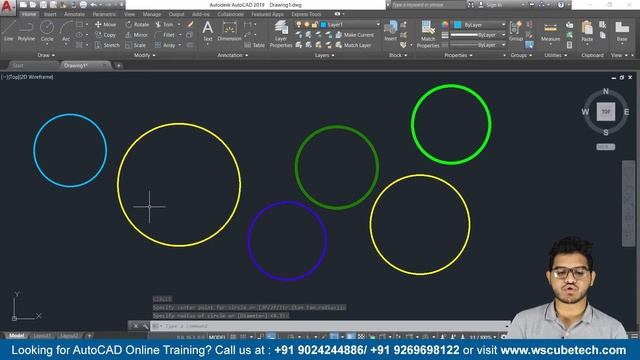The height and width of the screenshot is (360, 640).
Task: Select the Line tool
Action: tap(9, 31)
